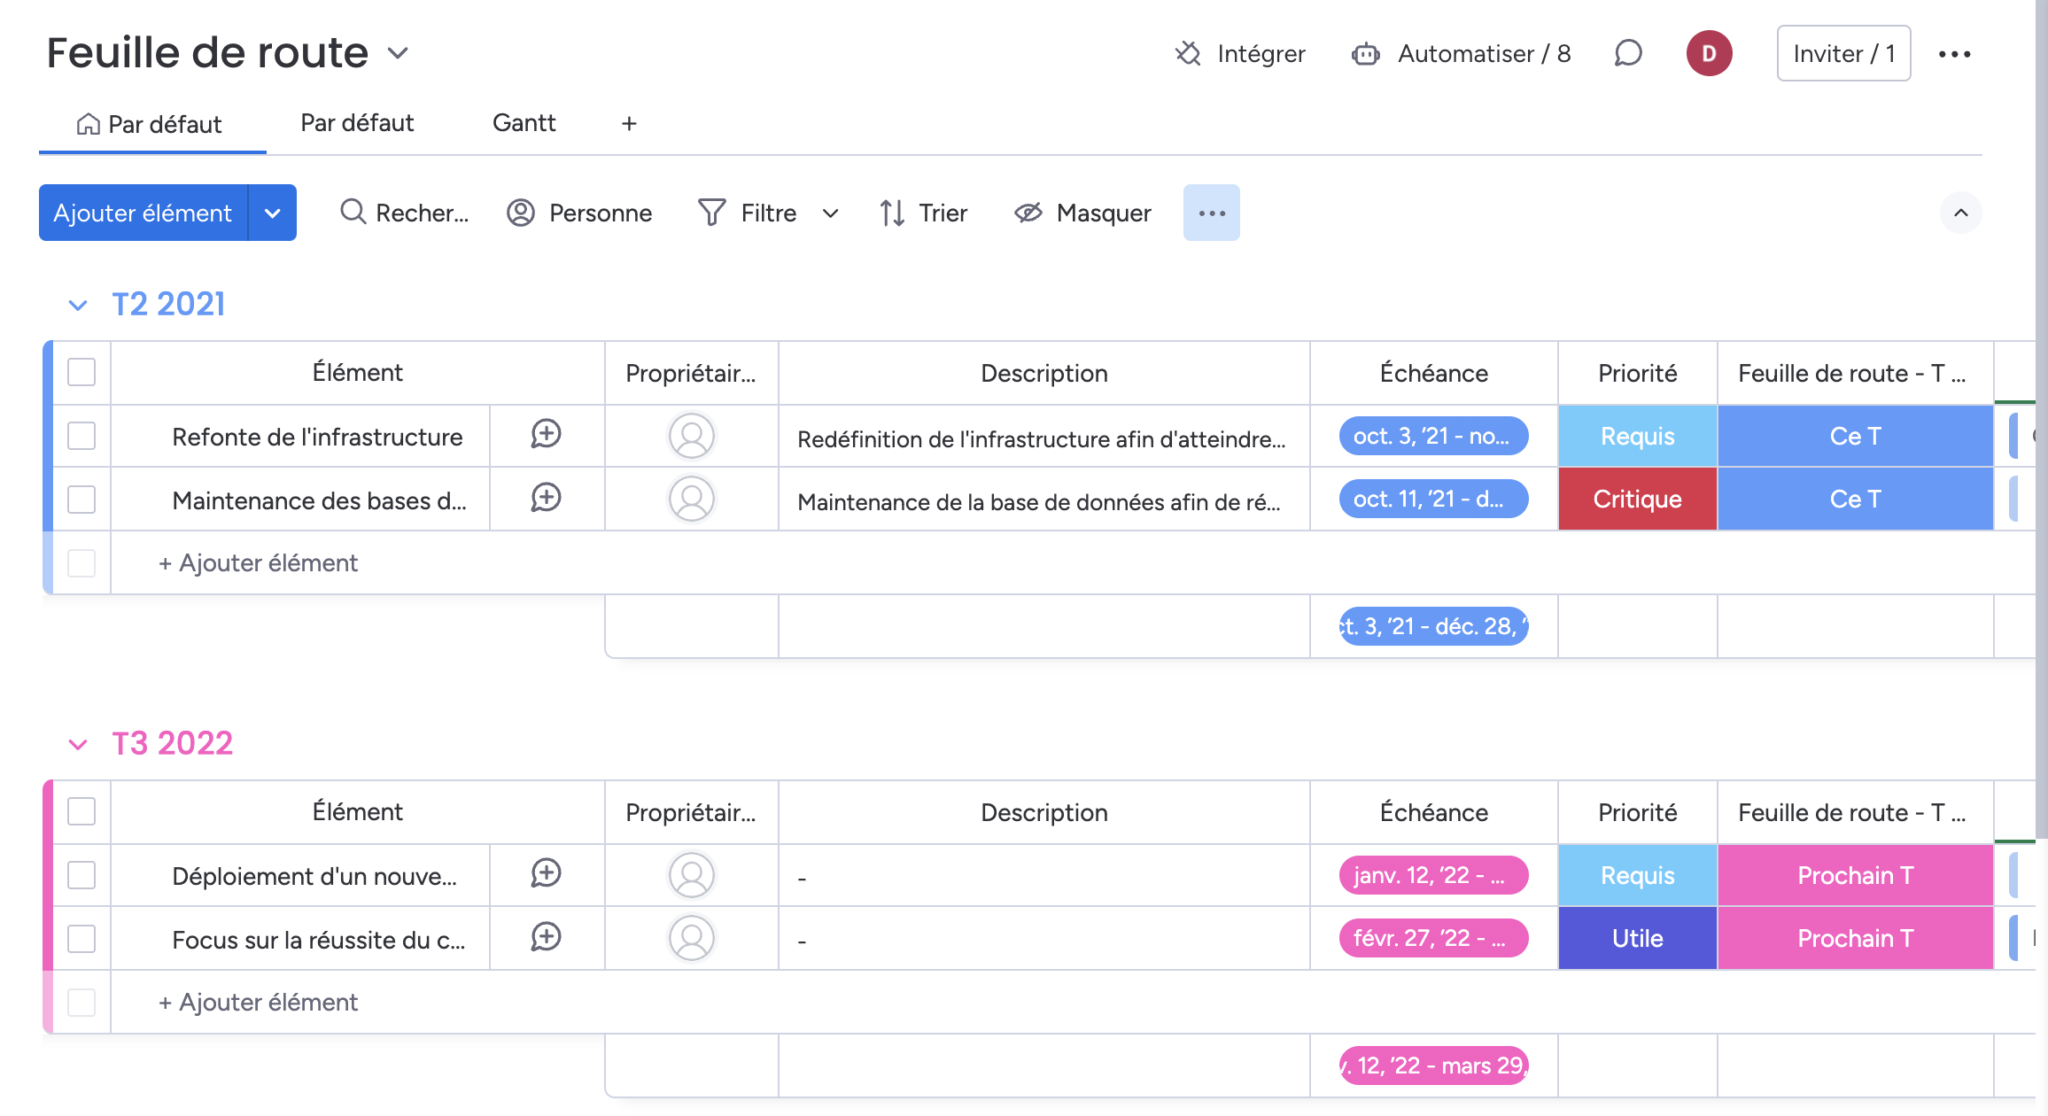This screenshot has height=1116, width=2048.
Task: Filter by person using the Personne icon
Action: [520, 212]
